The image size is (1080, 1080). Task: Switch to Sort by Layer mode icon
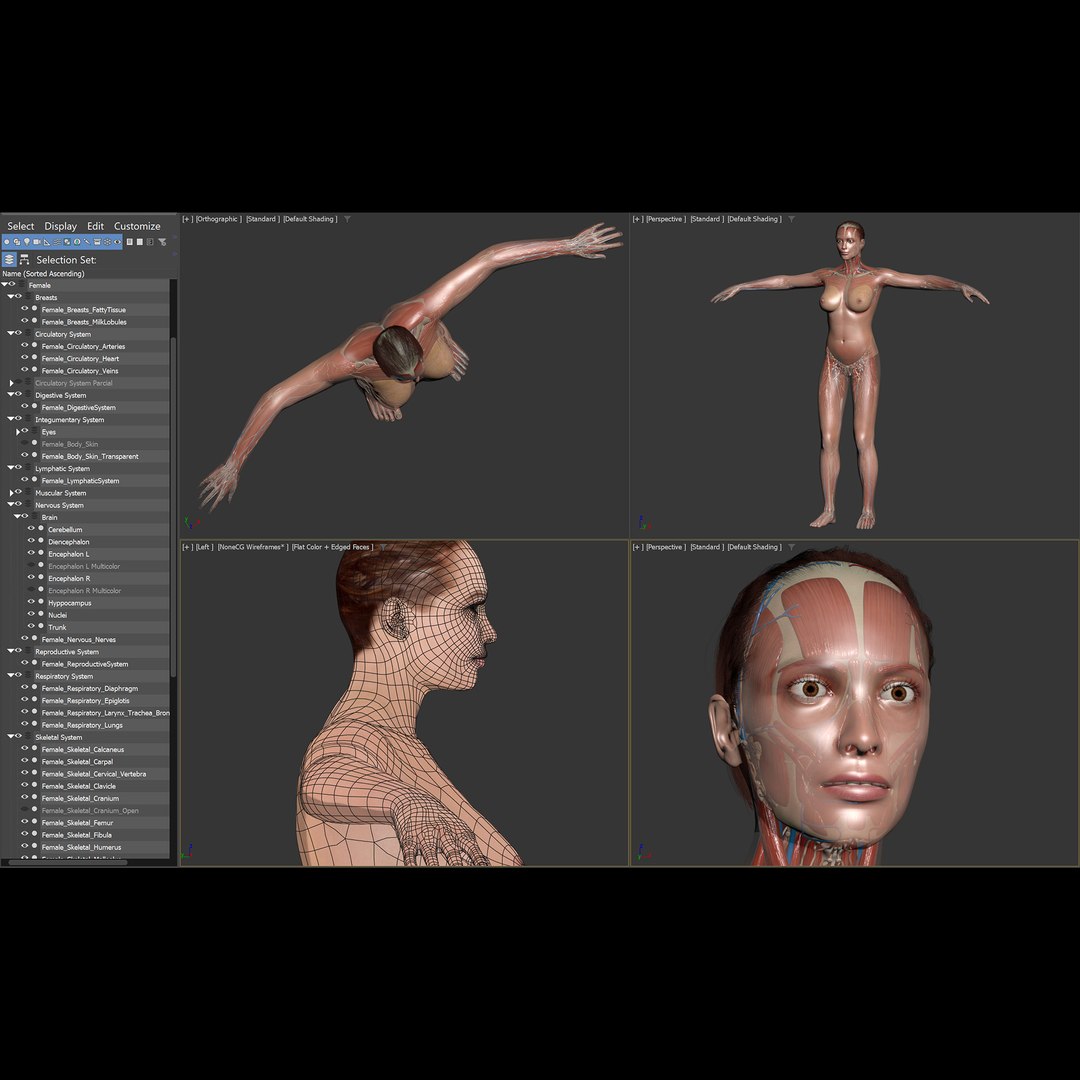pyautogui.click(x=9, y=260)
